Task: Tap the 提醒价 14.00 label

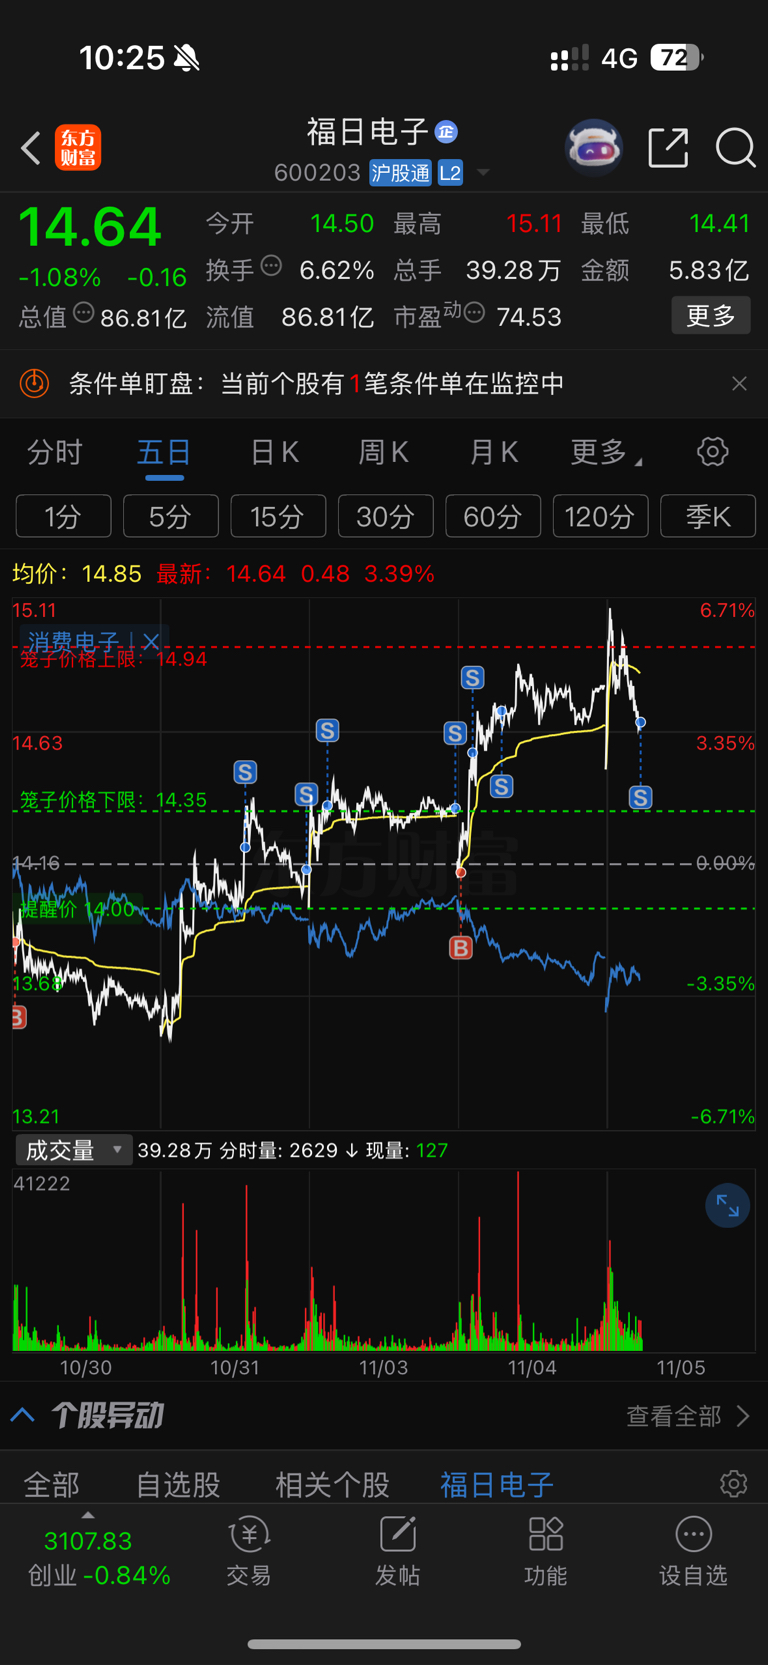Action: 77,909
